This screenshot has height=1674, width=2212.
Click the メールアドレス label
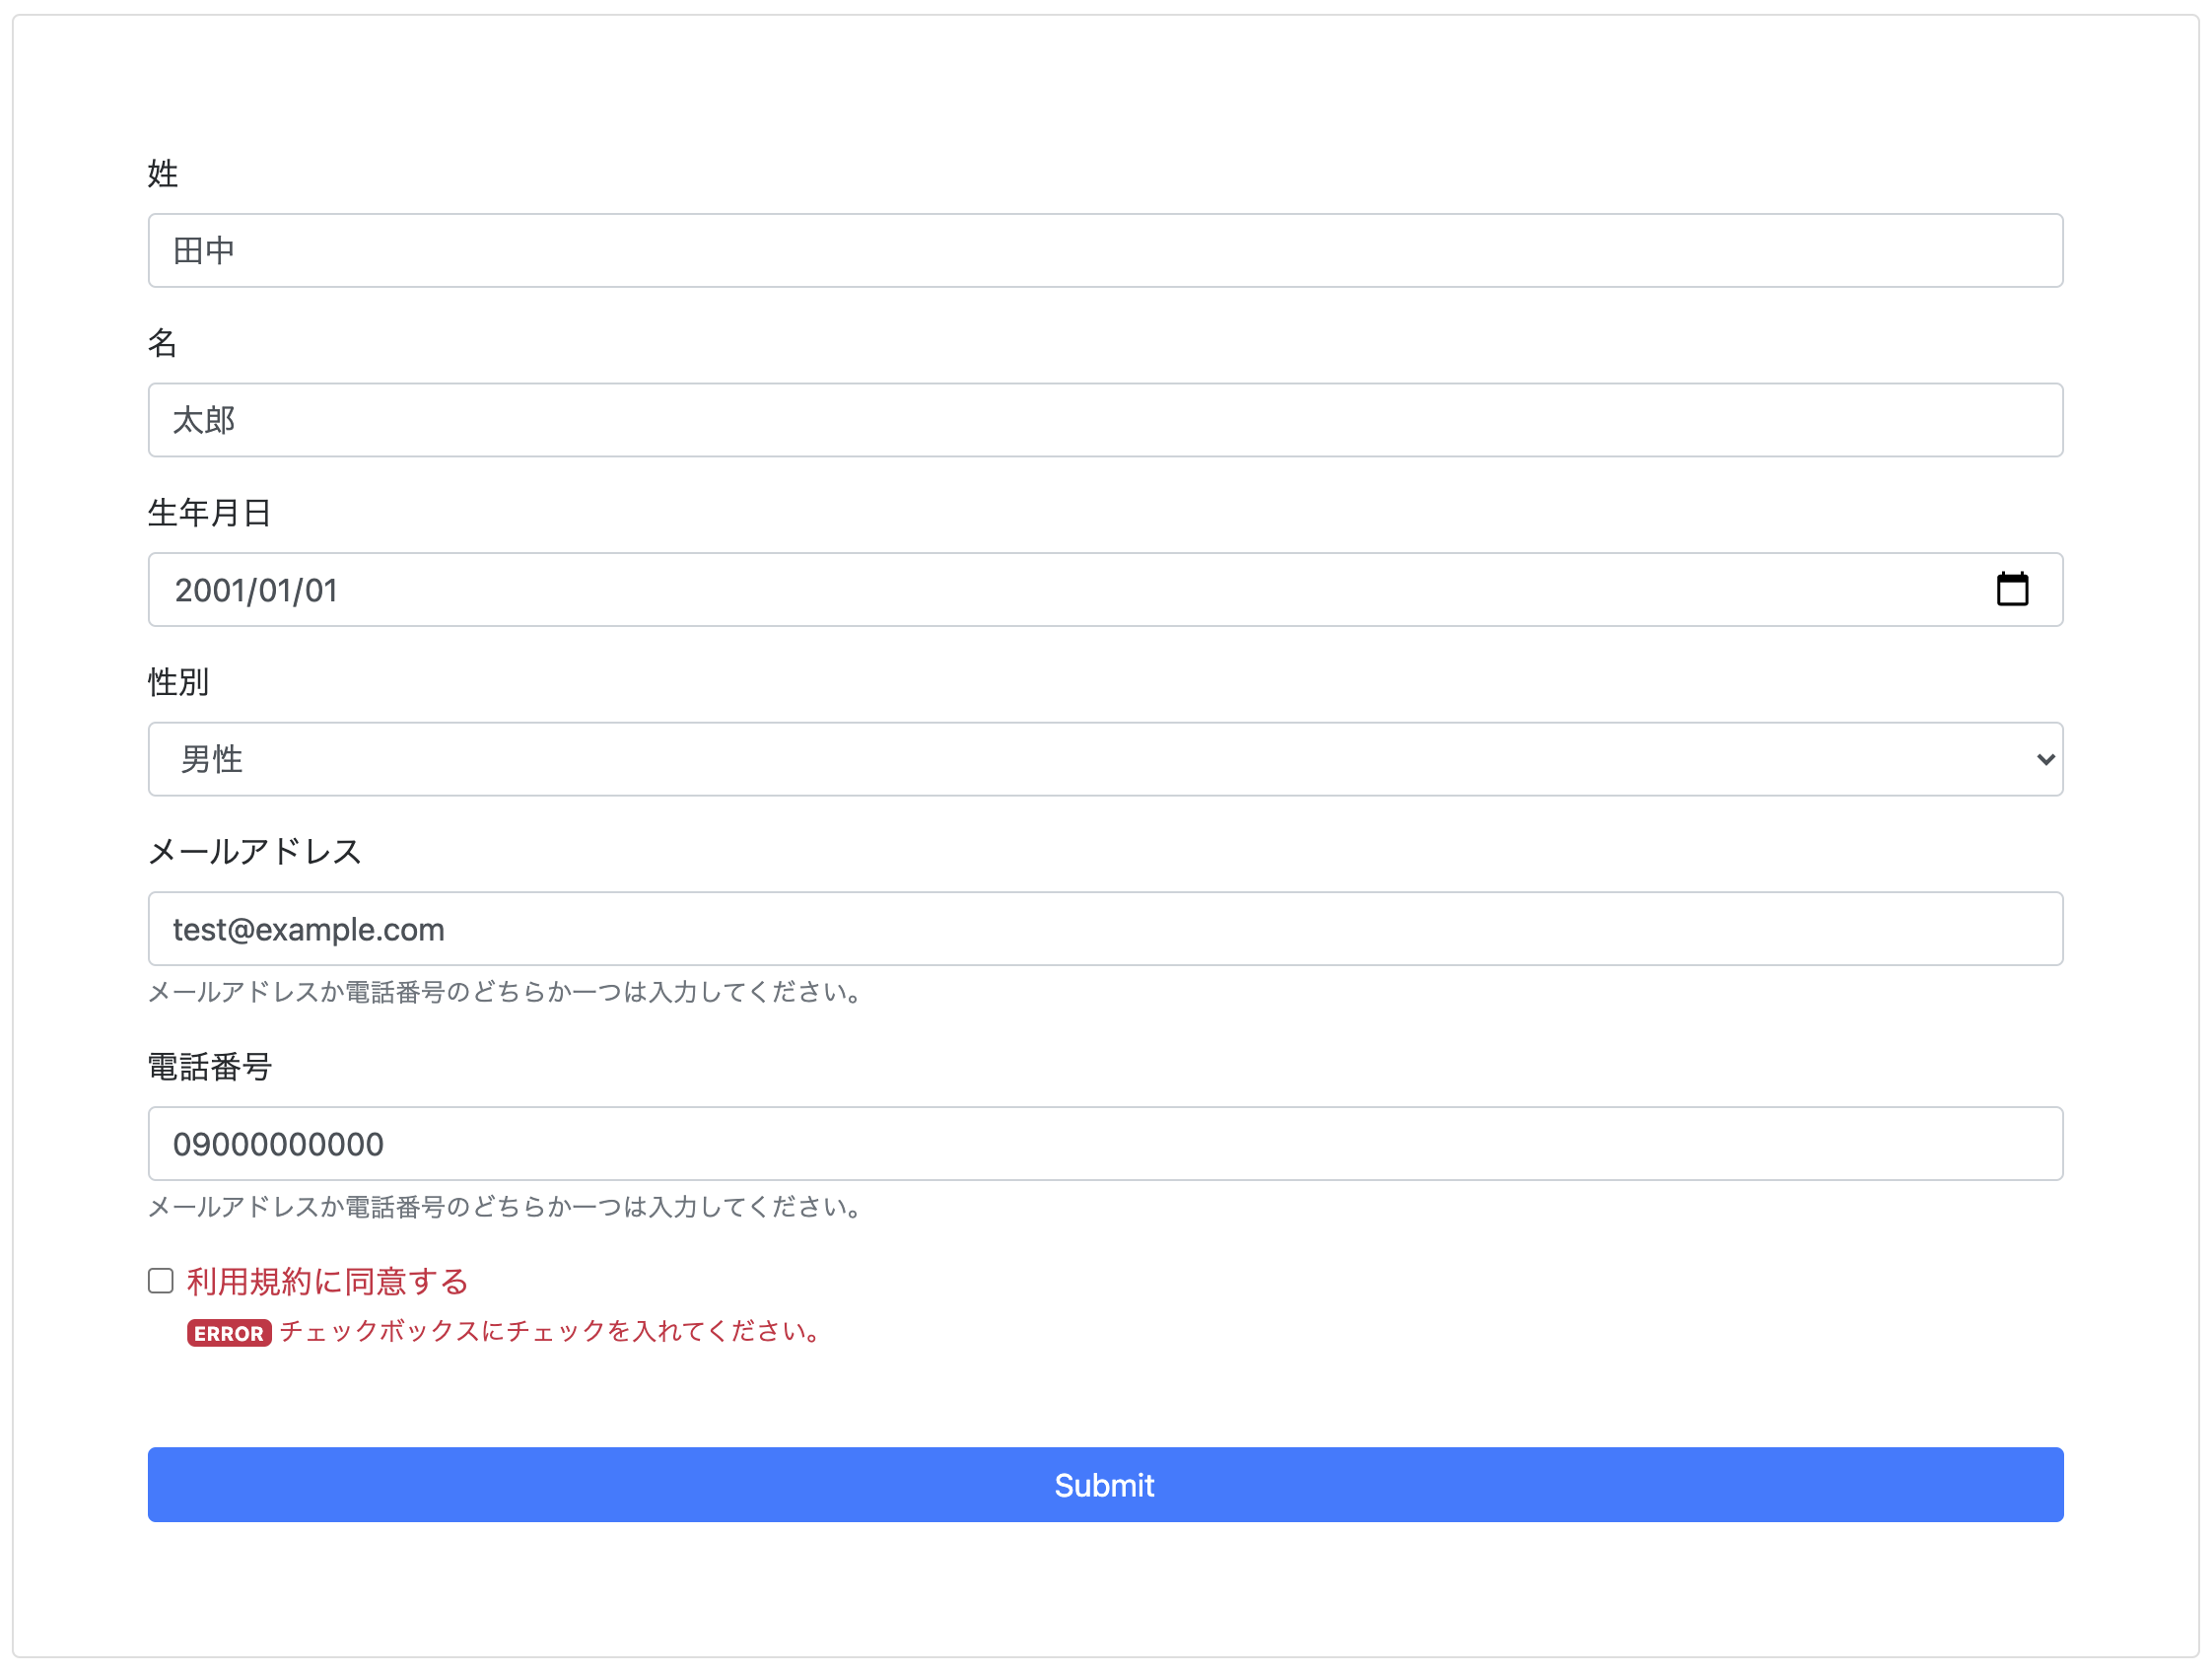(255, 851)
